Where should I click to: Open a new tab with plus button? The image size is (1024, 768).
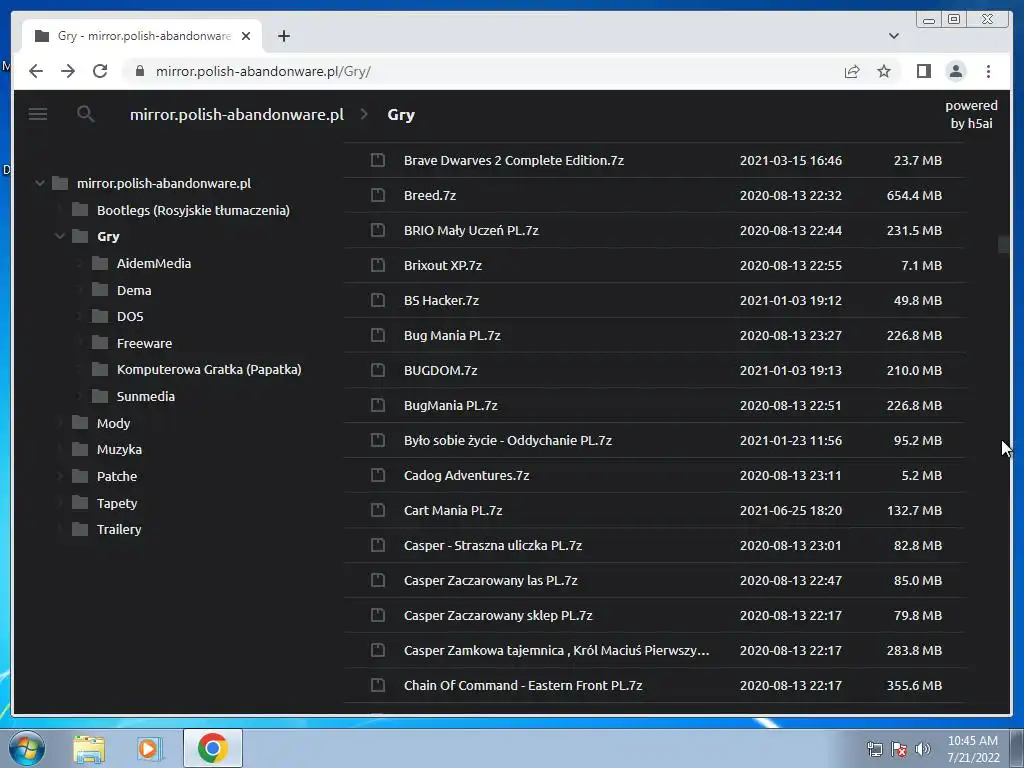pos(283,36)
